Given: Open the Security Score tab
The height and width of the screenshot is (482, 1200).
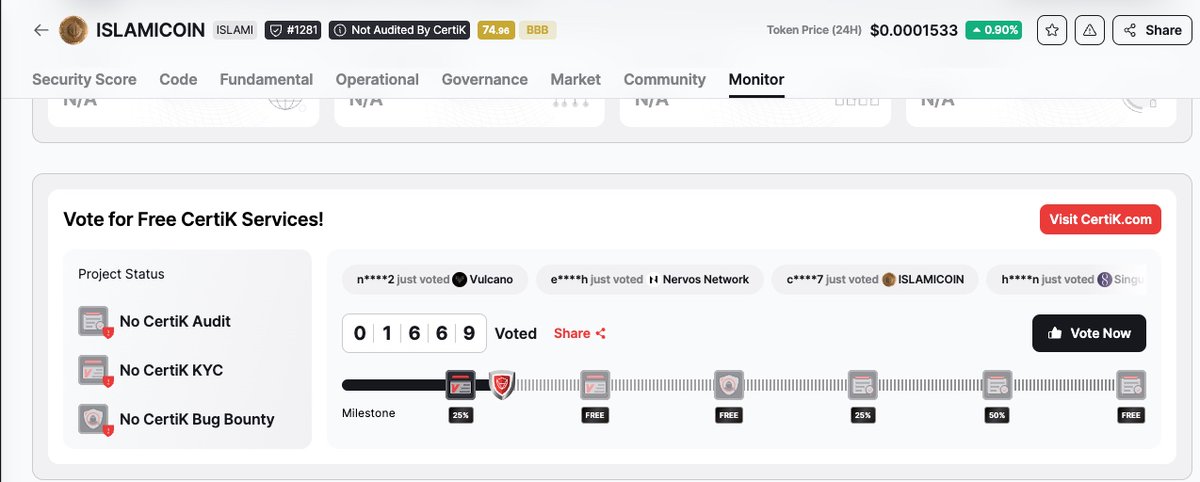Looking at the screenshot, I should (x=84, y=79).
